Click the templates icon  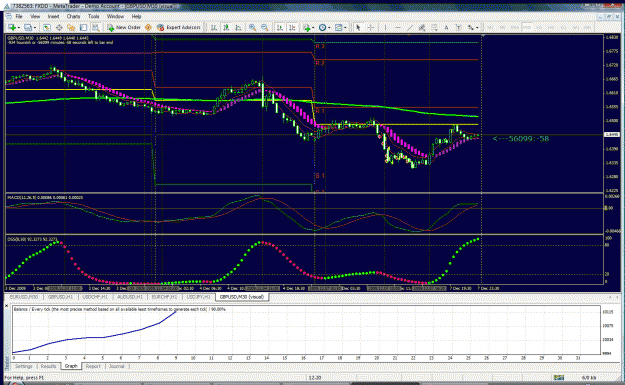point(338,28)
